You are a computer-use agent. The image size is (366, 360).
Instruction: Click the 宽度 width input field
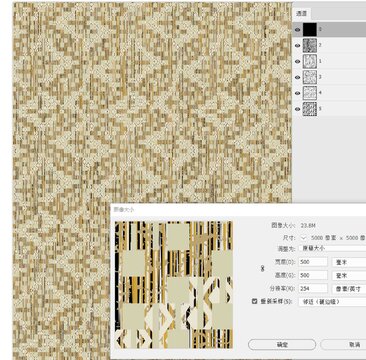click(313, 262)
